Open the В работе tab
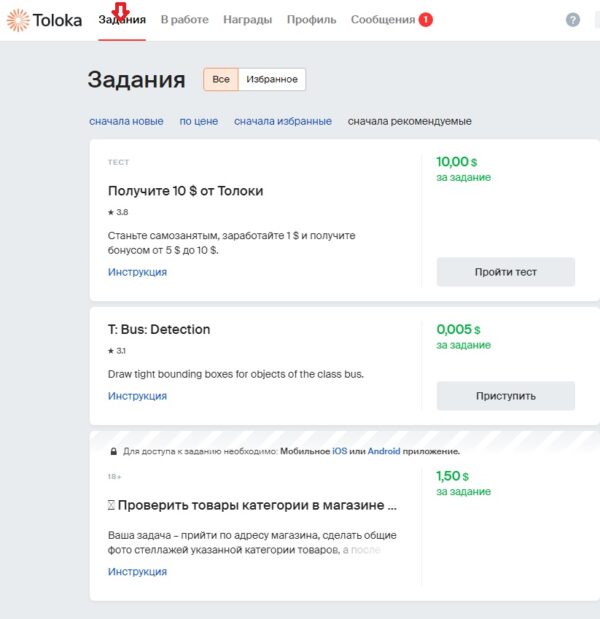This screenshot has height=619, width=600. [184, 20]
